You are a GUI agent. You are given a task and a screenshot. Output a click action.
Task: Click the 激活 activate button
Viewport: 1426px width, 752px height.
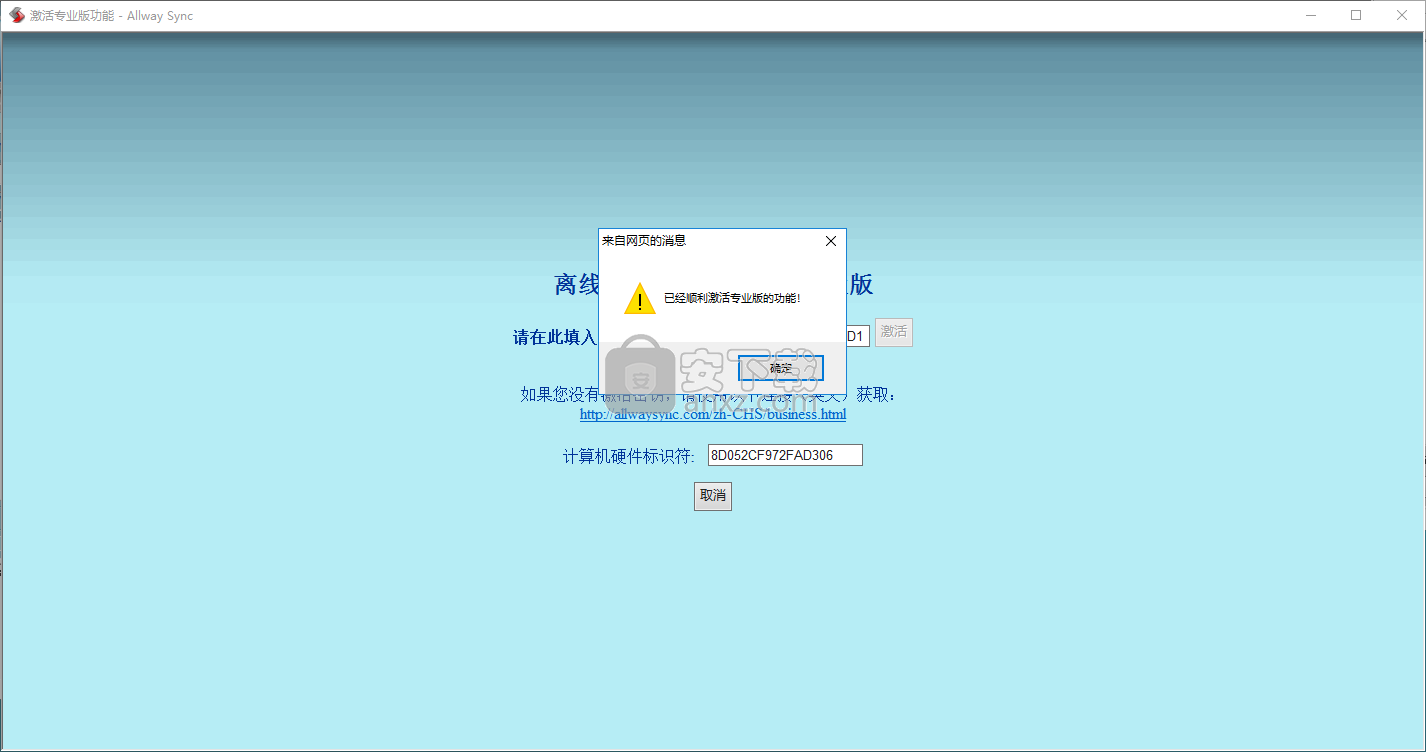(894, 333)
